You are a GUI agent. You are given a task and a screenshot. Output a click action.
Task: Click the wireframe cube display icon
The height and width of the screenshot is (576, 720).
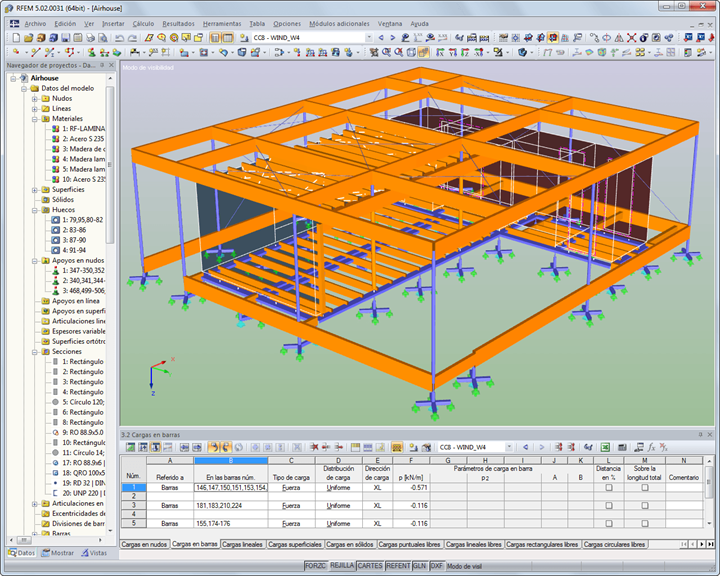(411, 52)
